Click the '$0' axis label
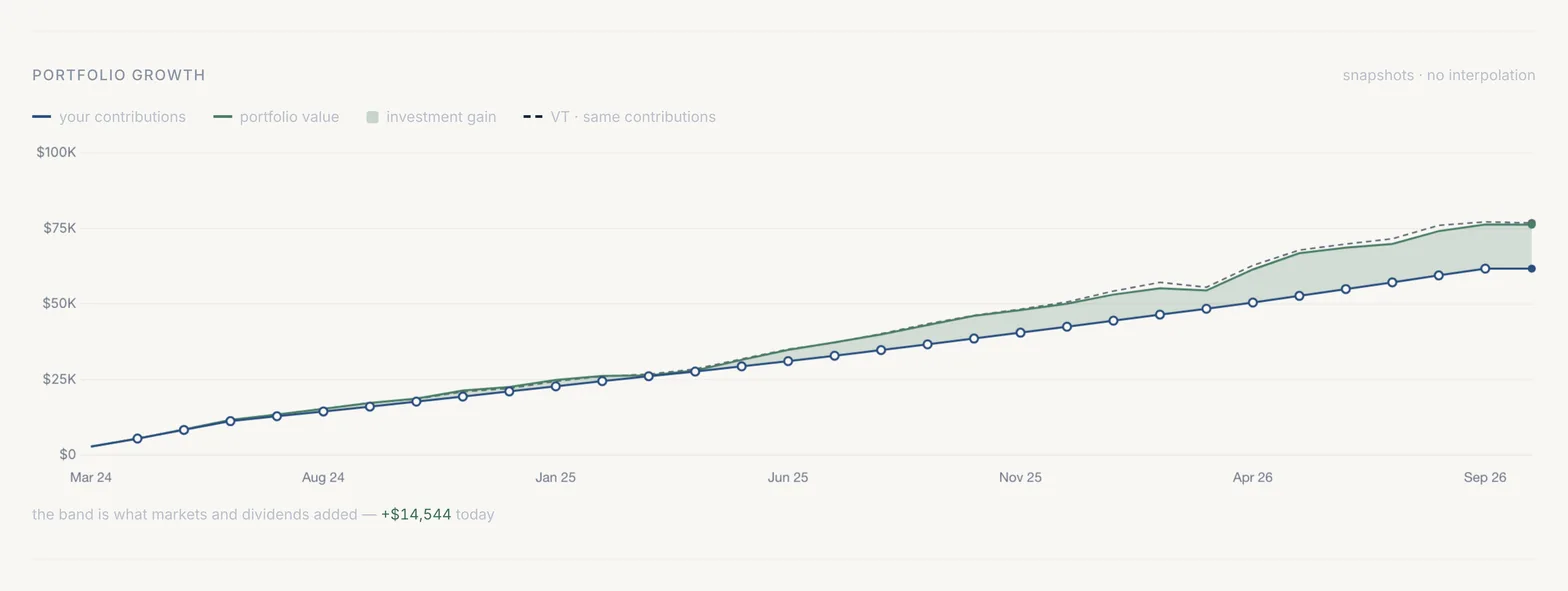This screenshot has height=591, width=1568. [x=68, y=455]
